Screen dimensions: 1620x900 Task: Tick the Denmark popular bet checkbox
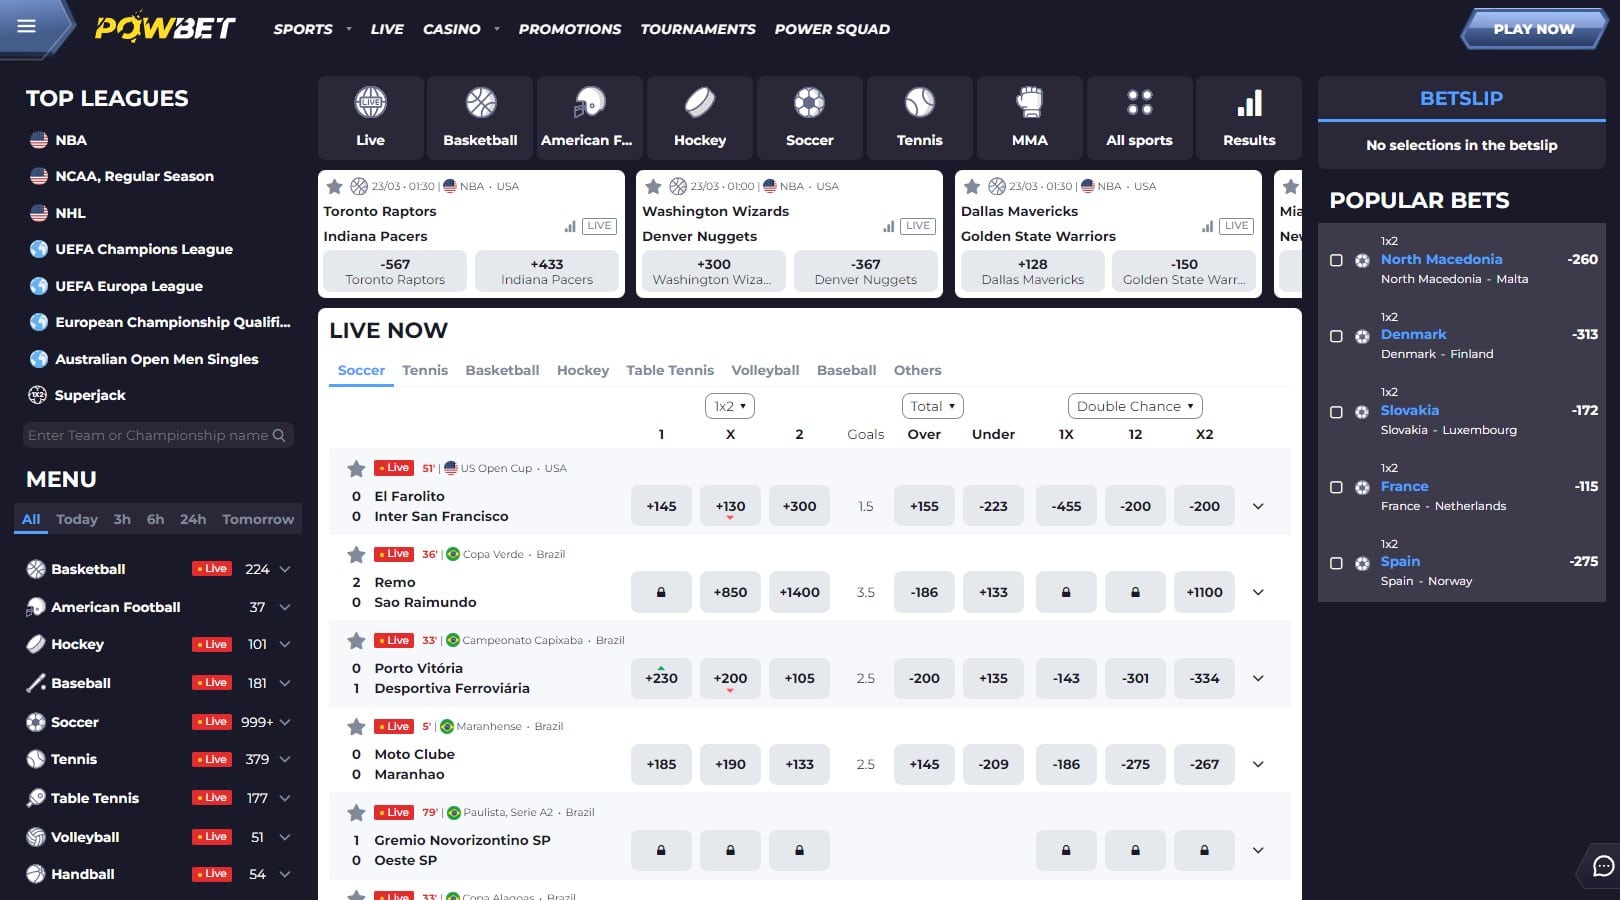click(1336, 336)
